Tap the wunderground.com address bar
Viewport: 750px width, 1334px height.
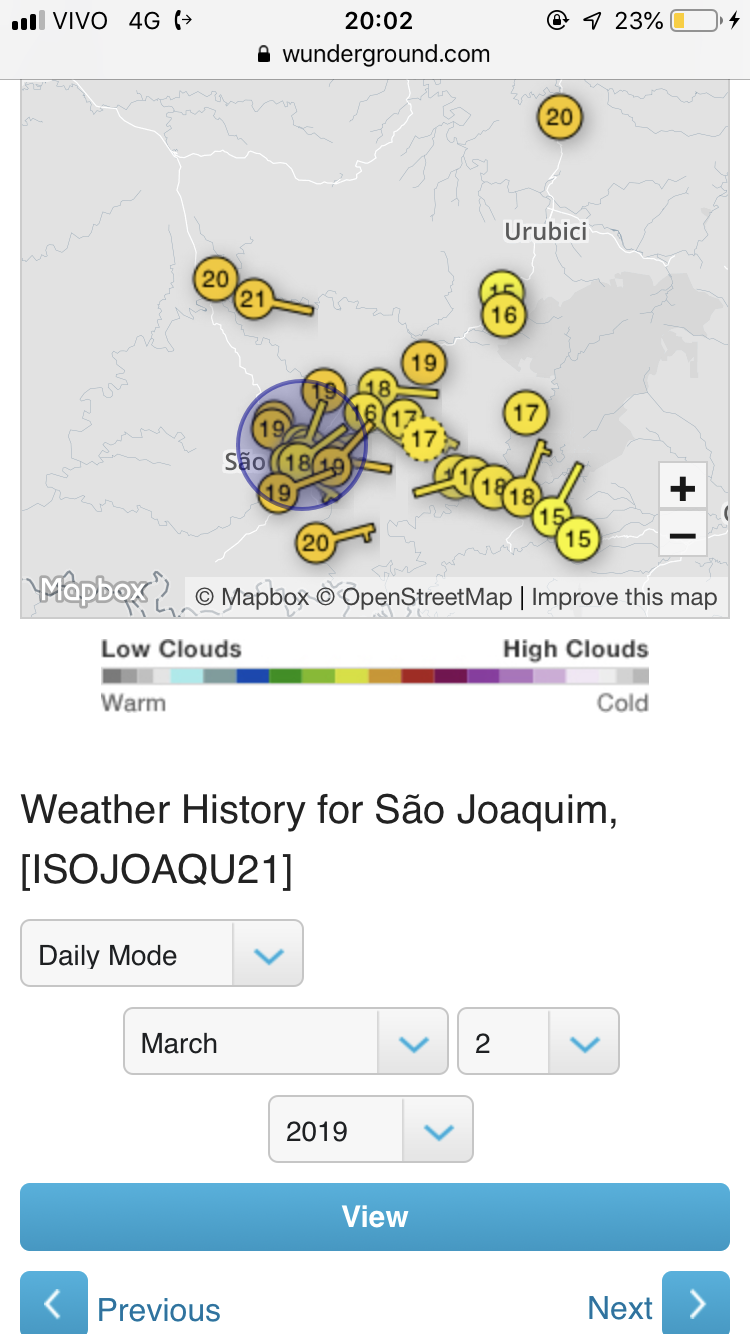coord(375,54)
